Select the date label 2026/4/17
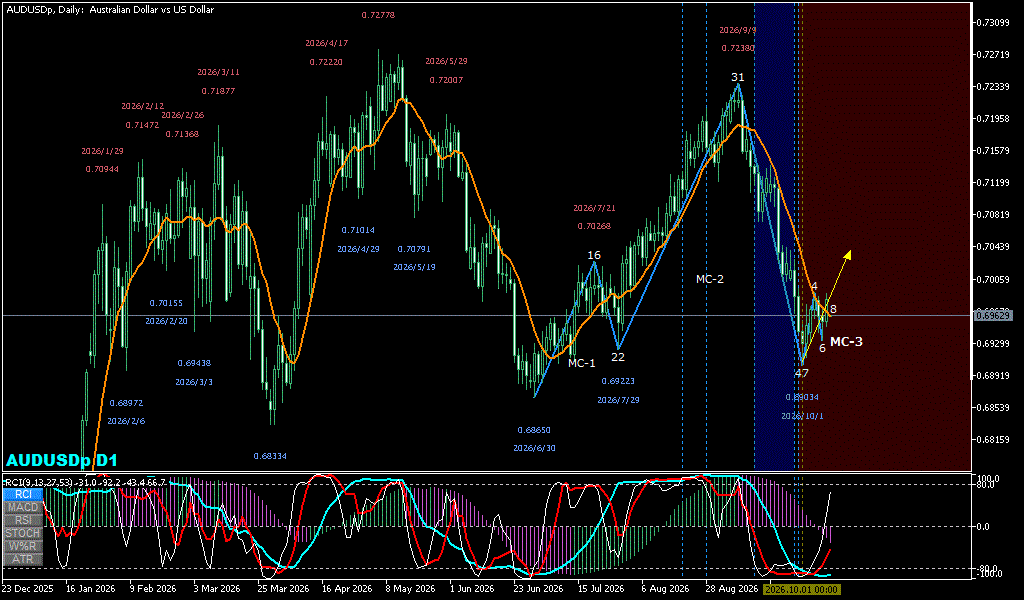The width and height of the screenshot is (1024, 600). tap(327, 43)
